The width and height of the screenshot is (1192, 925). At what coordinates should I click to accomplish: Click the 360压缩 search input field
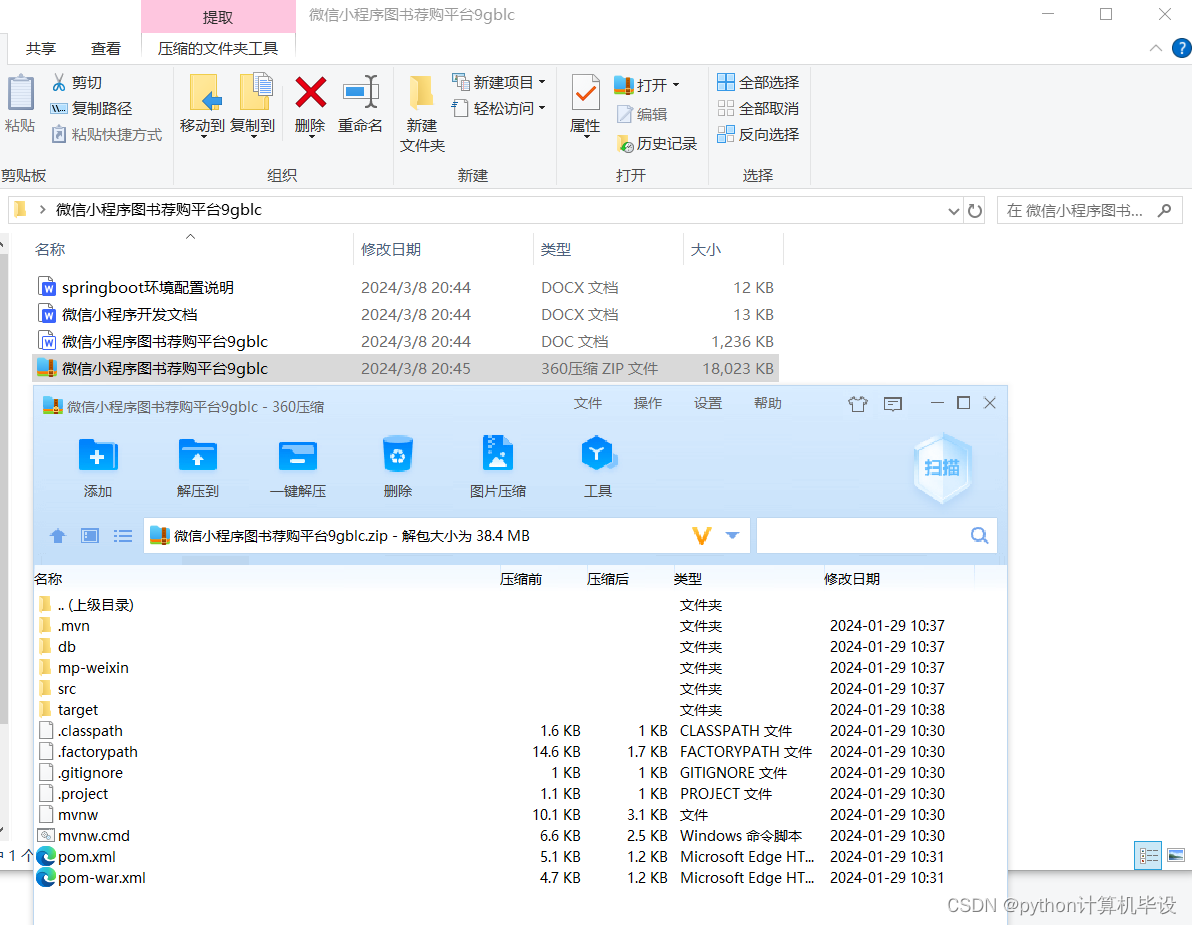click(863, 536)
